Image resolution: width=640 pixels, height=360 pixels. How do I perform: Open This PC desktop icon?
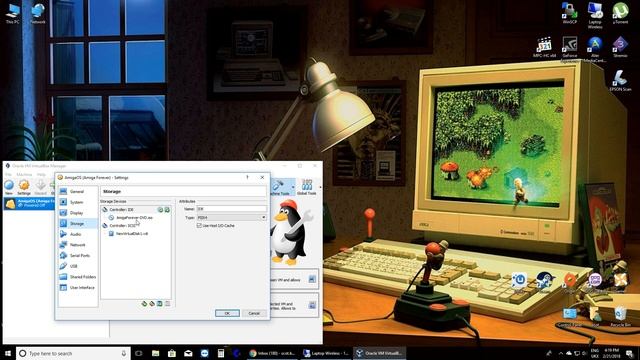[x=13, y=13]
